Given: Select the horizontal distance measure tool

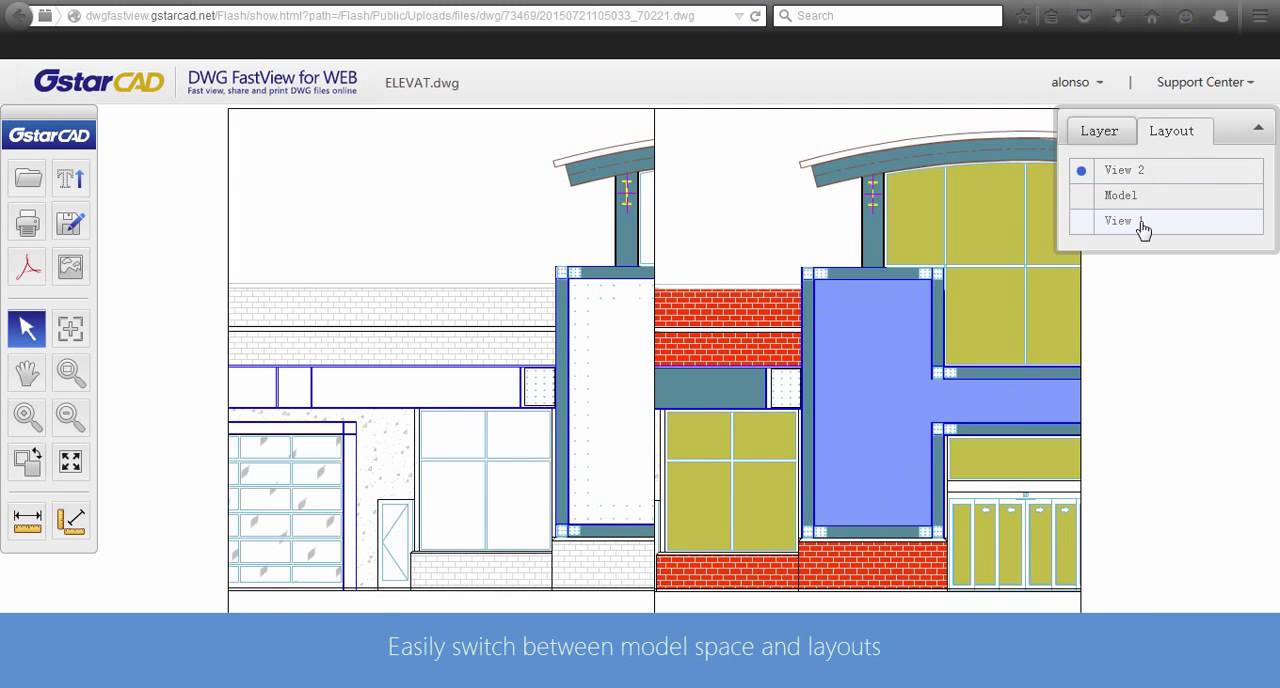Looking at the screenshot, I should [x=28, y=521].
